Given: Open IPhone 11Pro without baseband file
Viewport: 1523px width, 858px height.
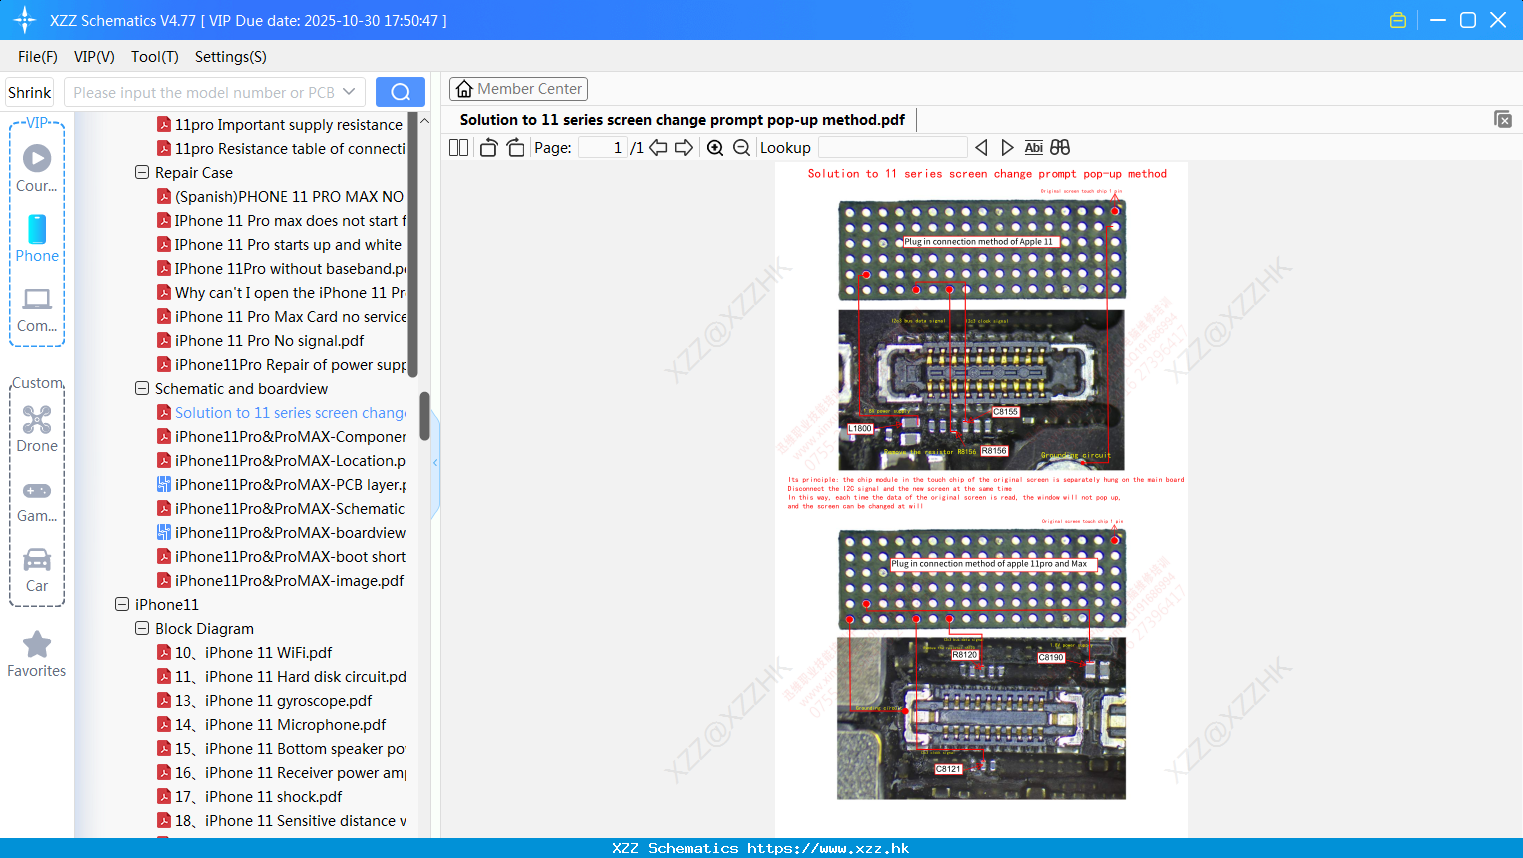Looking at the screenshot, I should tap(281, 269).
